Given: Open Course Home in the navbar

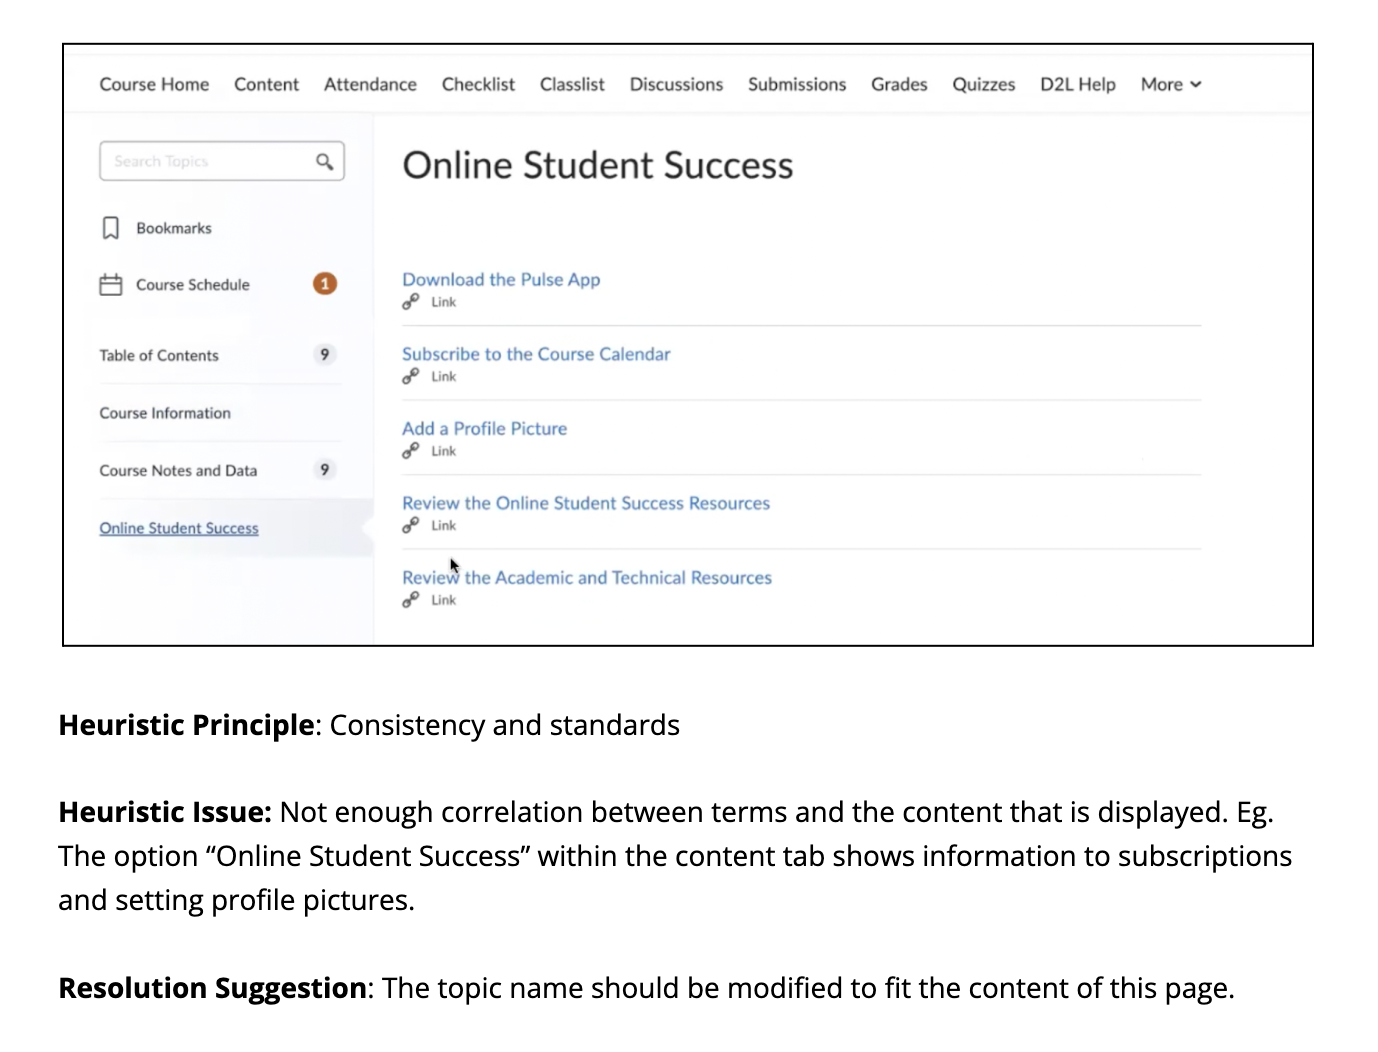Looking at the screenshot, I should tap(154, 85).
